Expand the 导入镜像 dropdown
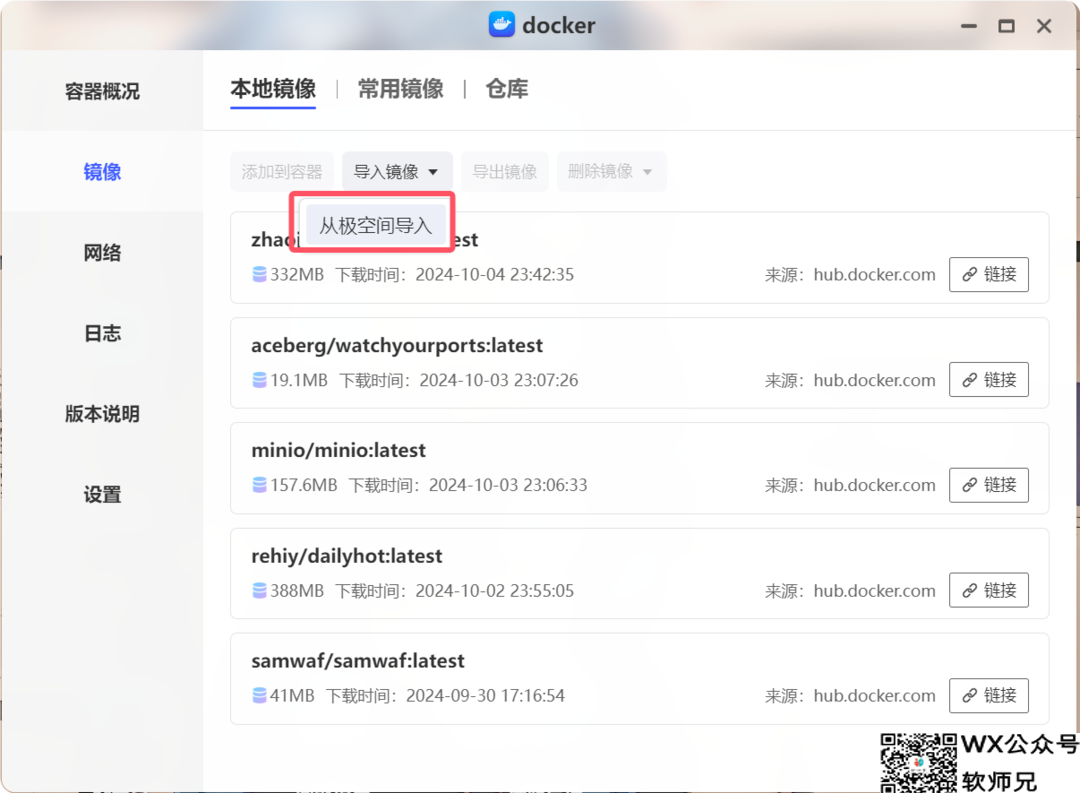The image size is (1080, 793). click(397, 172)
